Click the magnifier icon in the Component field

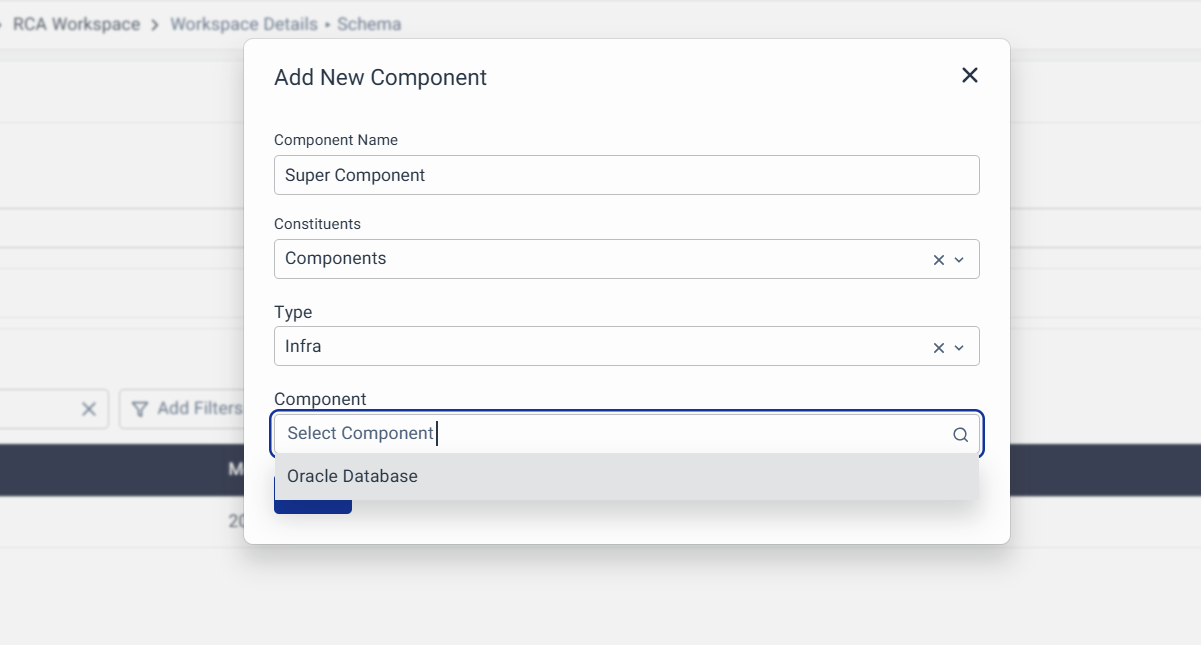pyautogui.click(x=960, y=435)
